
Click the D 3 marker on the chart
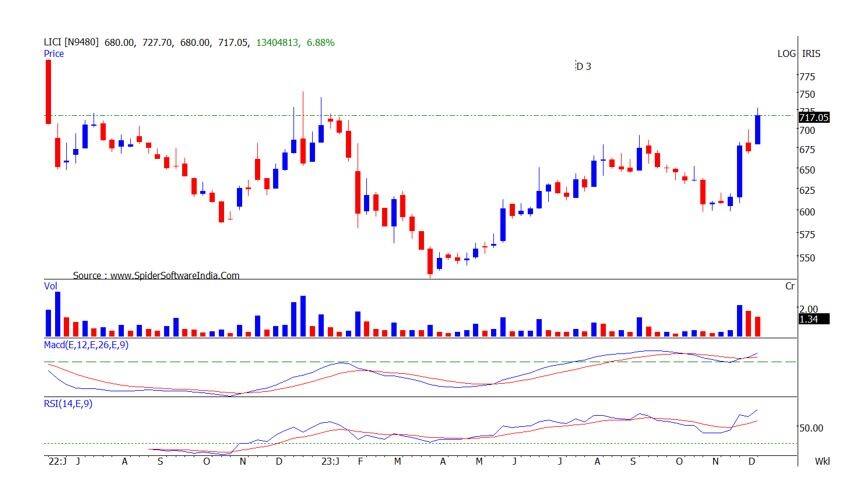pos(583,66)
